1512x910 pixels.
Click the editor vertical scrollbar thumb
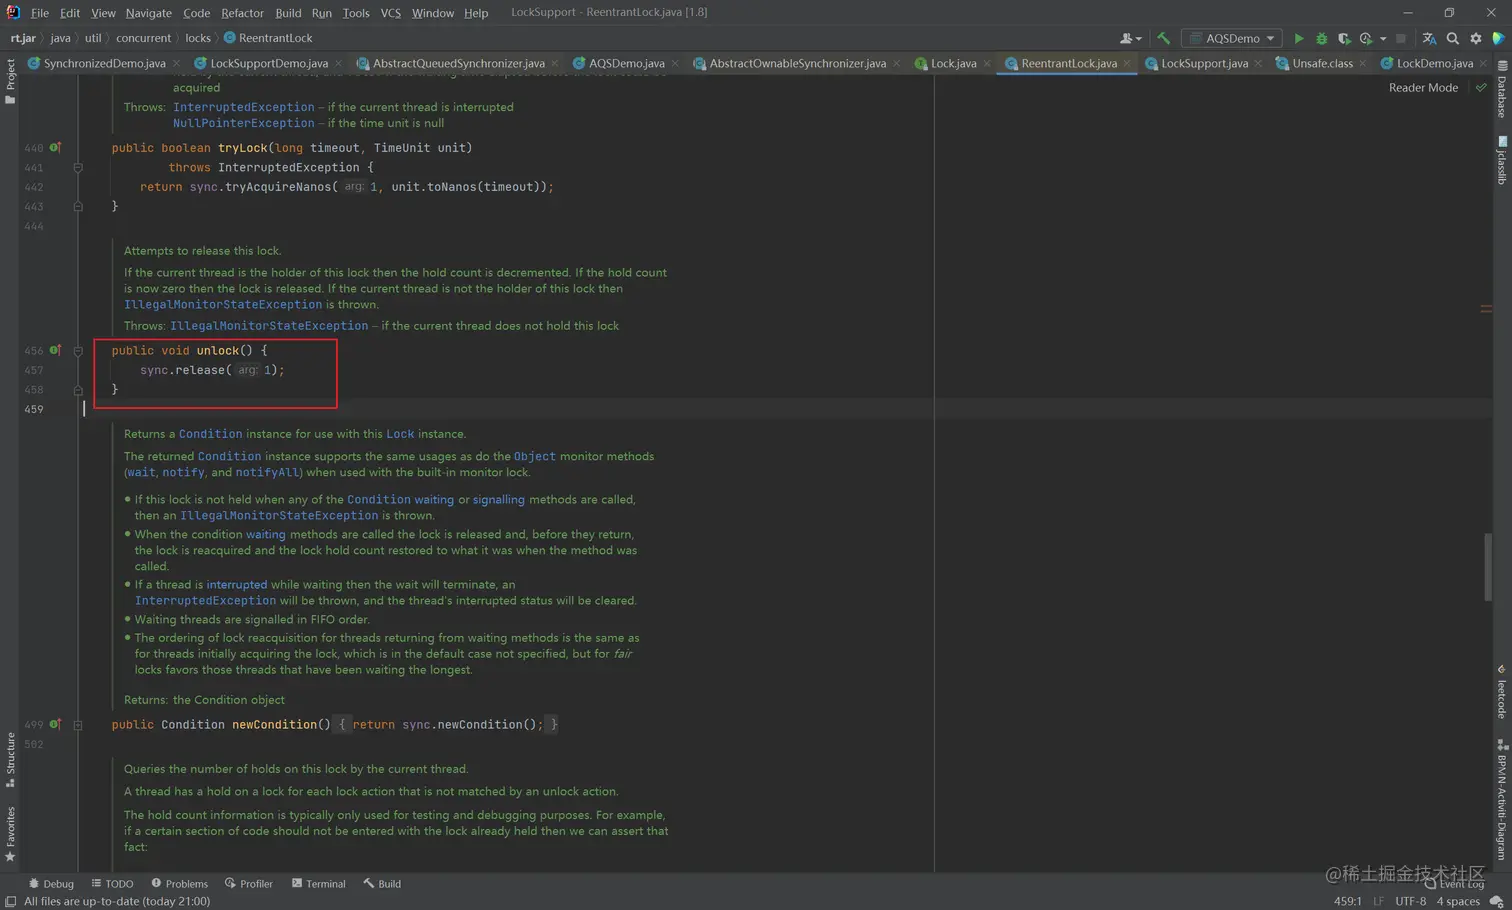[x=1487, y=565]
